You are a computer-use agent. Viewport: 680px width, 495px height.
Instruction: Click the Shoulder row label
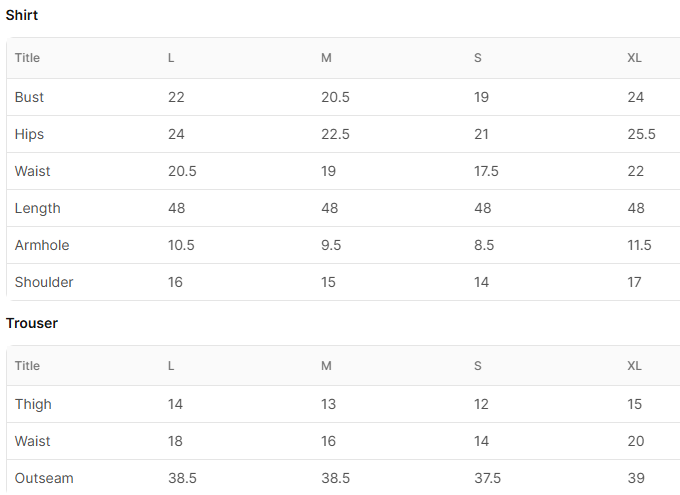[x=44, y=282]
